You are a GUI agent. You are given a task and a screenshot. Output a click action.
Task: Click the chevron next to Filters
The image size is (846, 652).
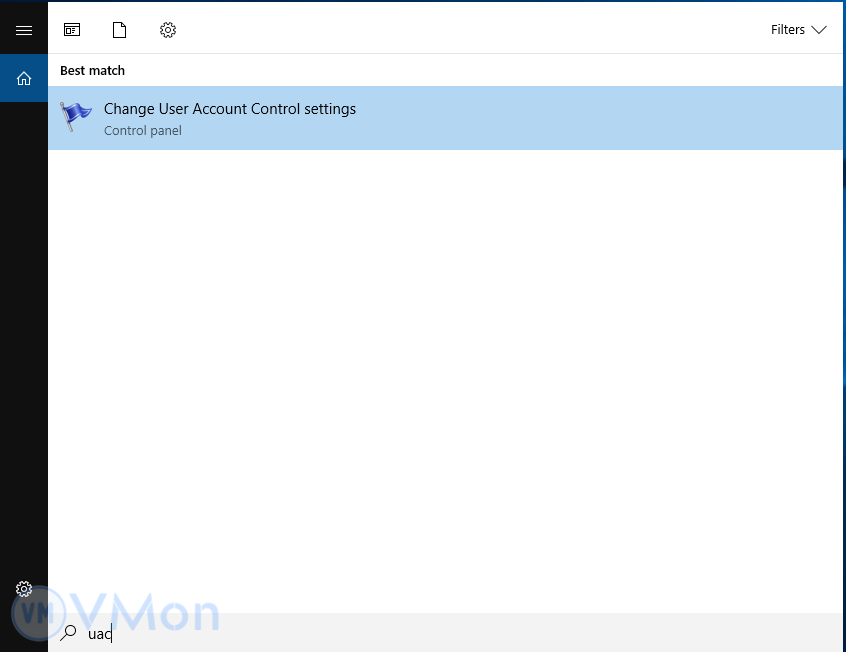click(x=819, y=30)
